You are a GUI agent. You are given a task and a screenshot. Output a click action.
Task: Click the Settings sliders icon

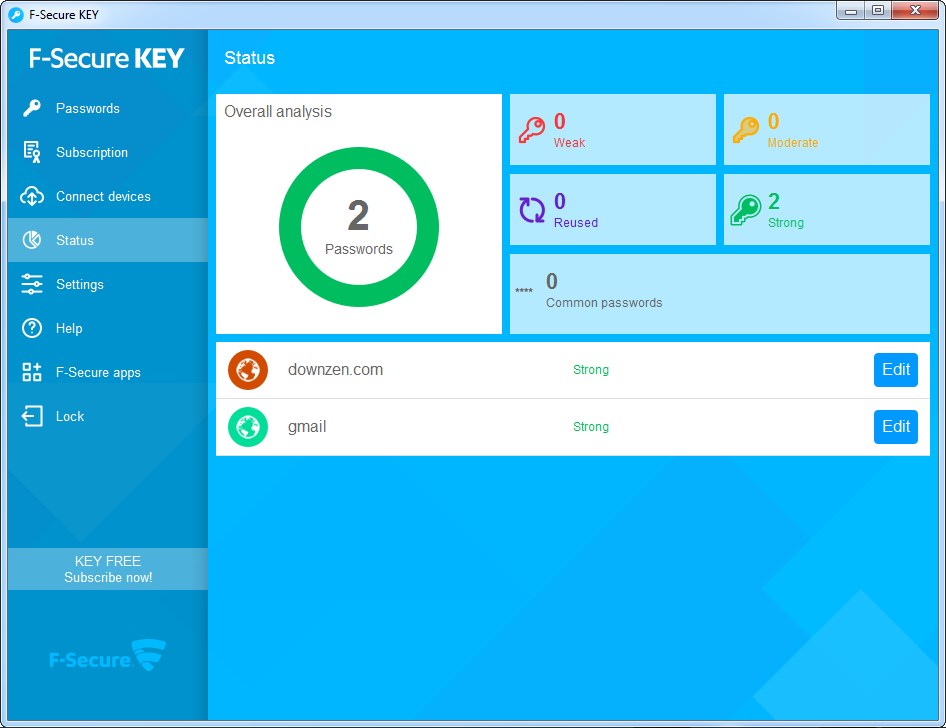coord(32,284)
